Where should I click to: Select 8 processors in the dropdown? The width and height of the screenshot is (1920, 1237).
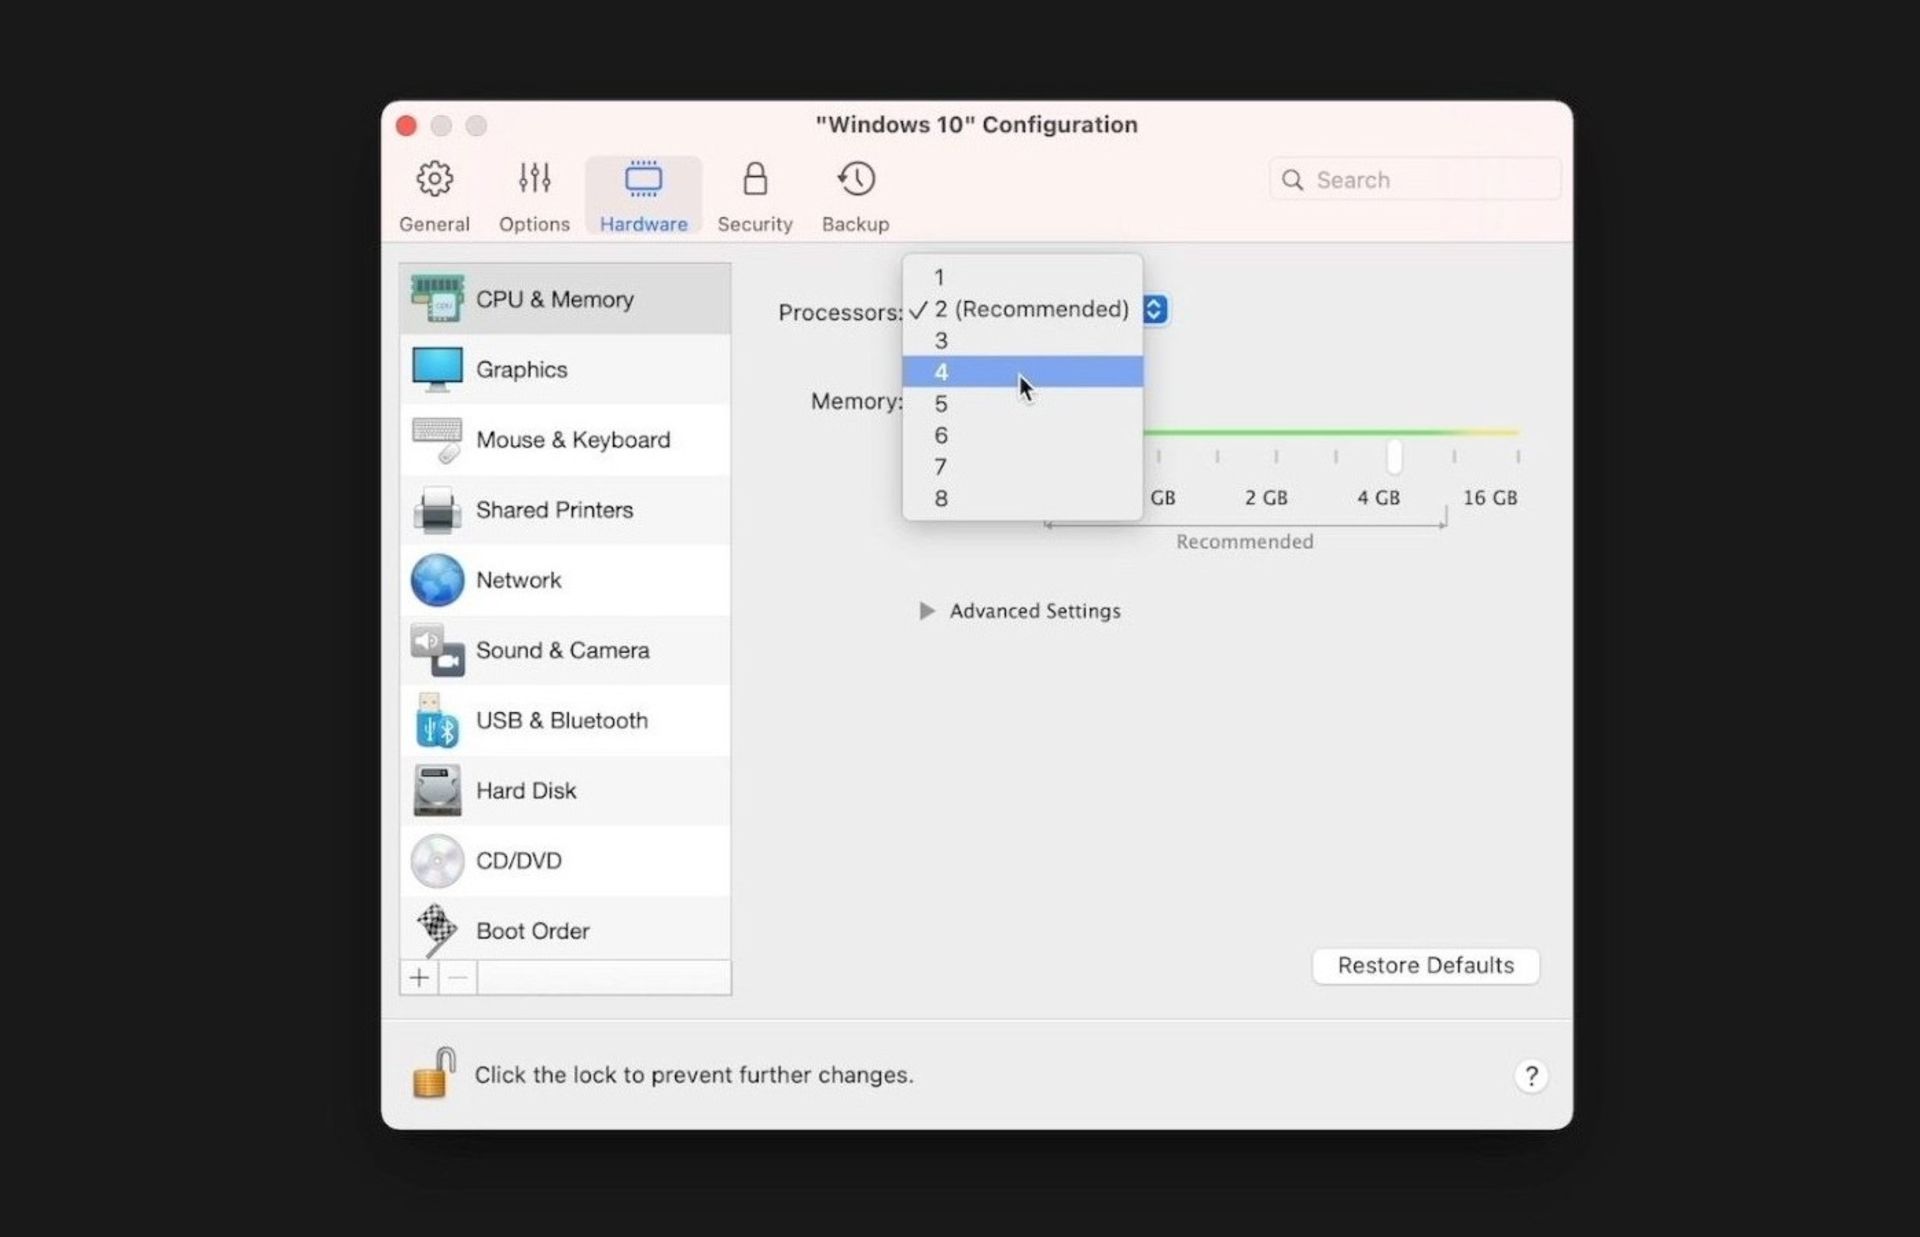coord(1020,498)
